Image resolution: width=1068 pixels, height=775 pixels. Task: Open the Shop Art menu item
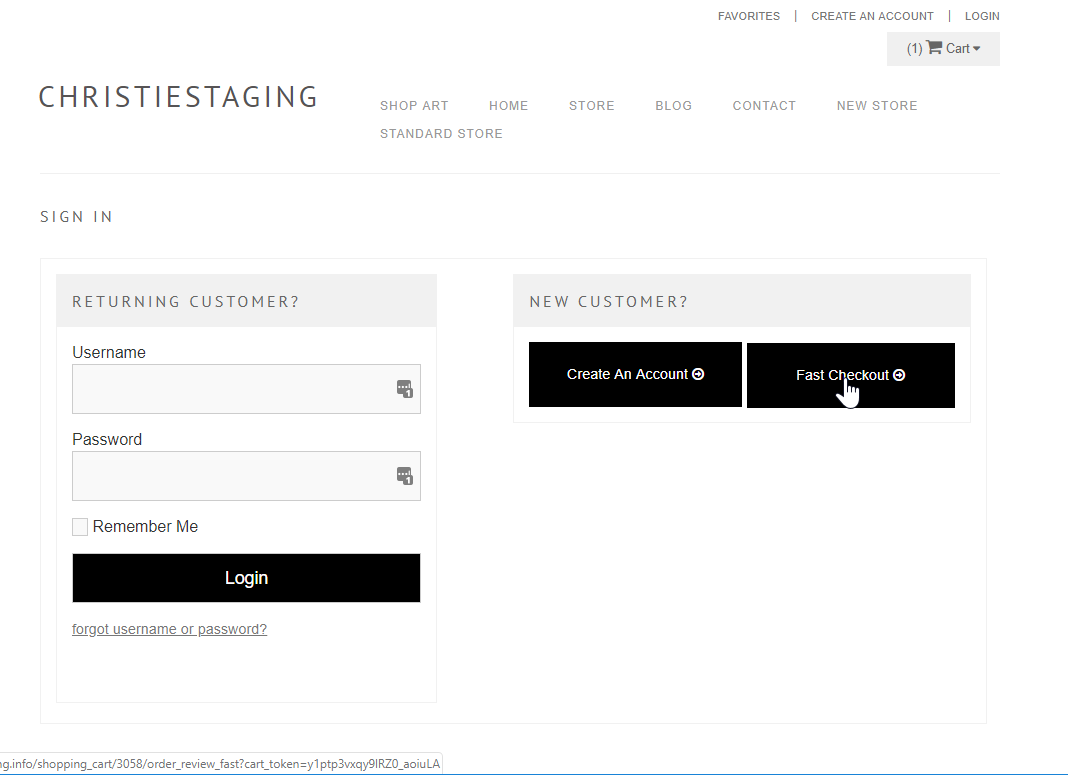click(x=414, y=106)
